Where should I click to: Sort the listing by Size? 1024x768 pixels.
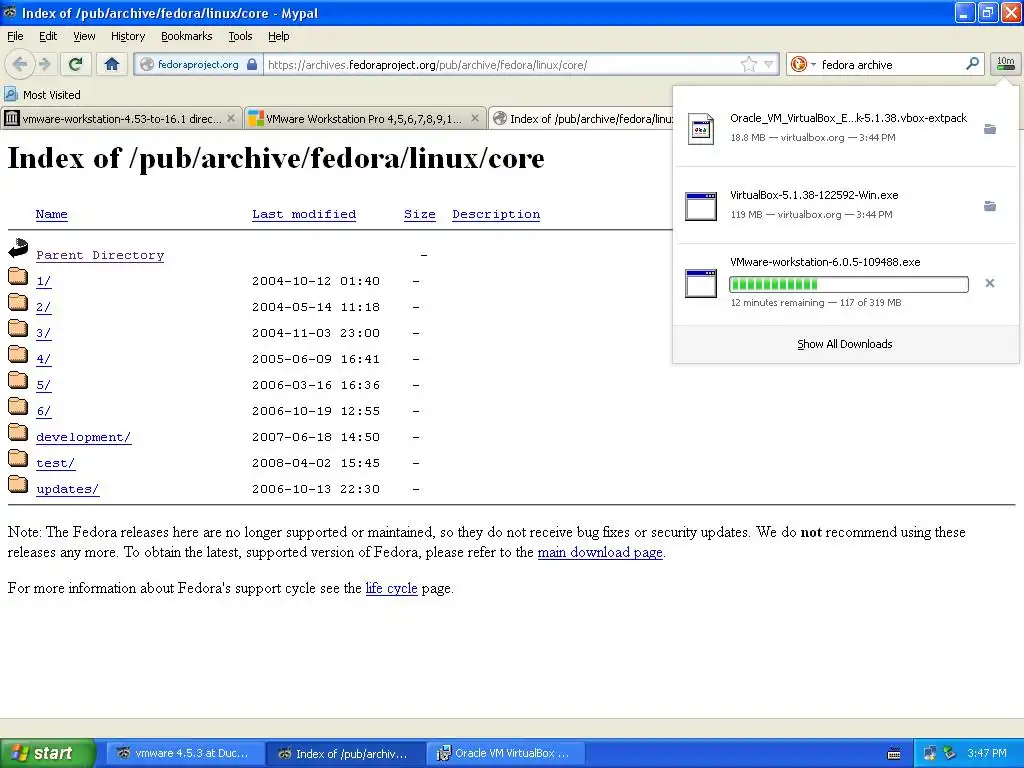pos(419,214)
